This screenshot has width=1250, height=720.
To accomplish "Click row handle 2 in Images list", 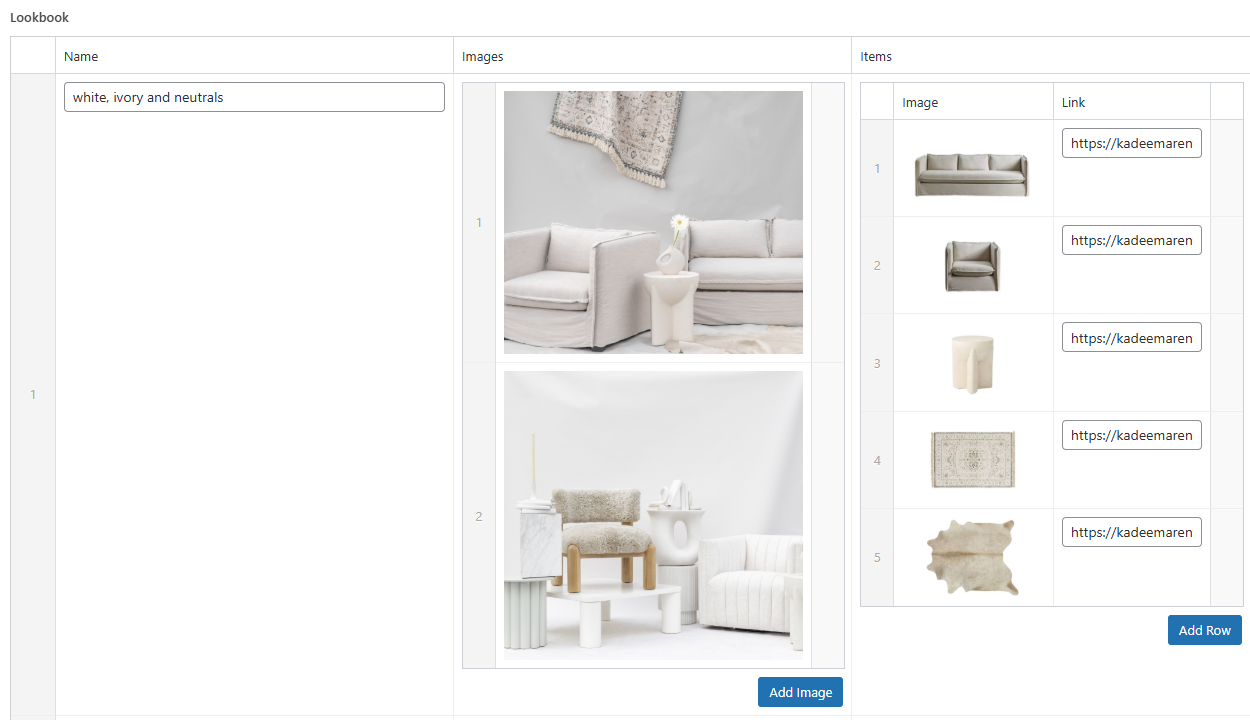I will (479, 516).
